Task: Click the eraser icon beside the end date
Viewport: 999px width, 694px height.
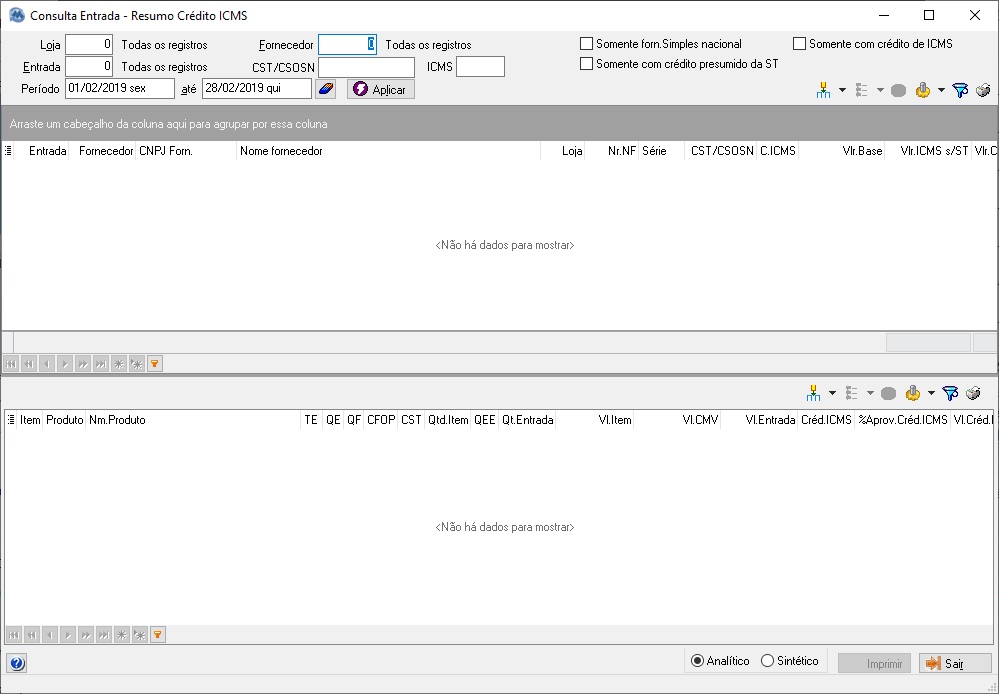Action: [326, 89]
